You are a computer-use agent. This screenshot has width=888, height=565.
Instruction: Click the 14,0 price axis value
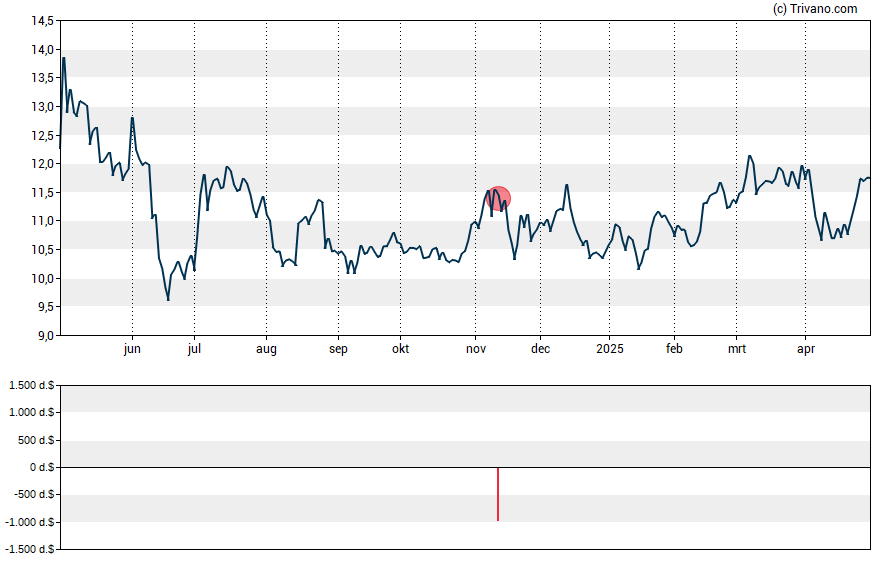tap(42, 50)
